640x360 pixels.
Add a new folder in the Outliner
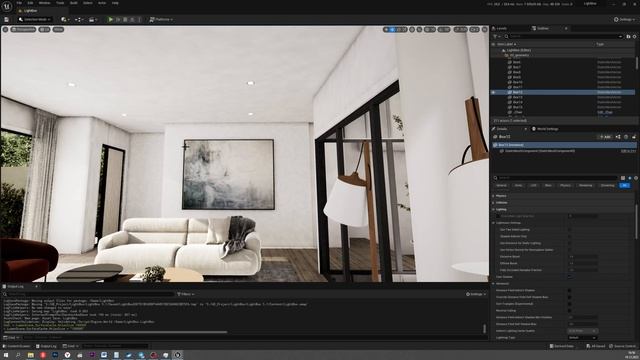pos(628,36)
